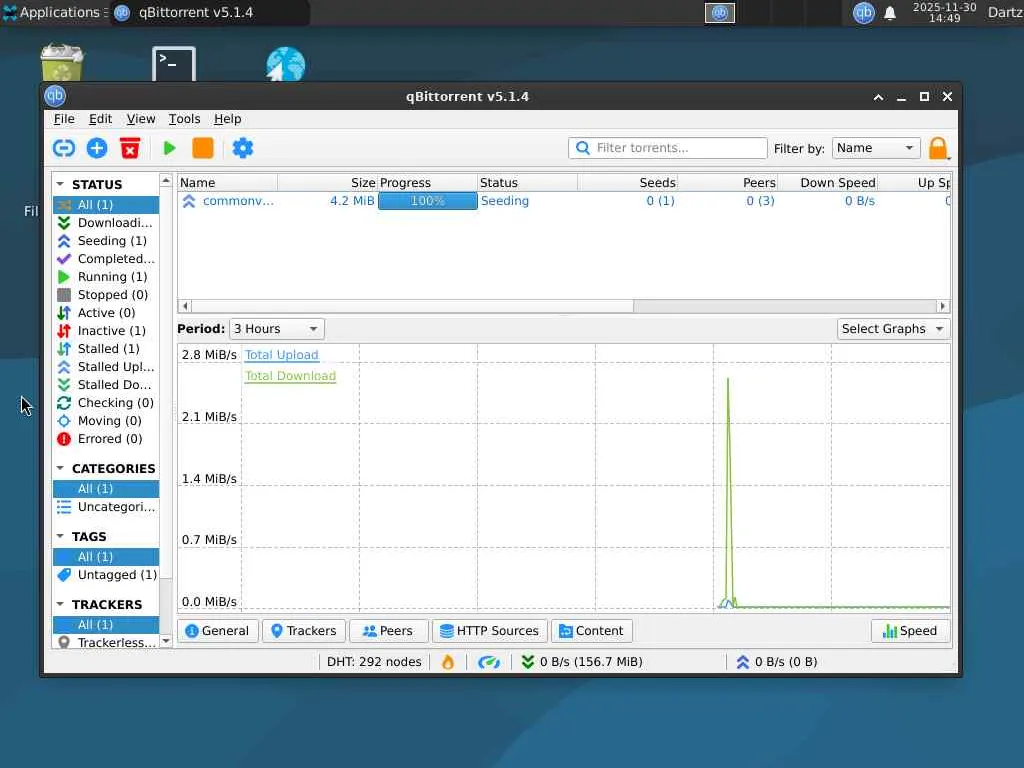The width and height of the screenshot is (1024, 768).
Task: Collapse the TAGS section
Action: coord(60,536)
